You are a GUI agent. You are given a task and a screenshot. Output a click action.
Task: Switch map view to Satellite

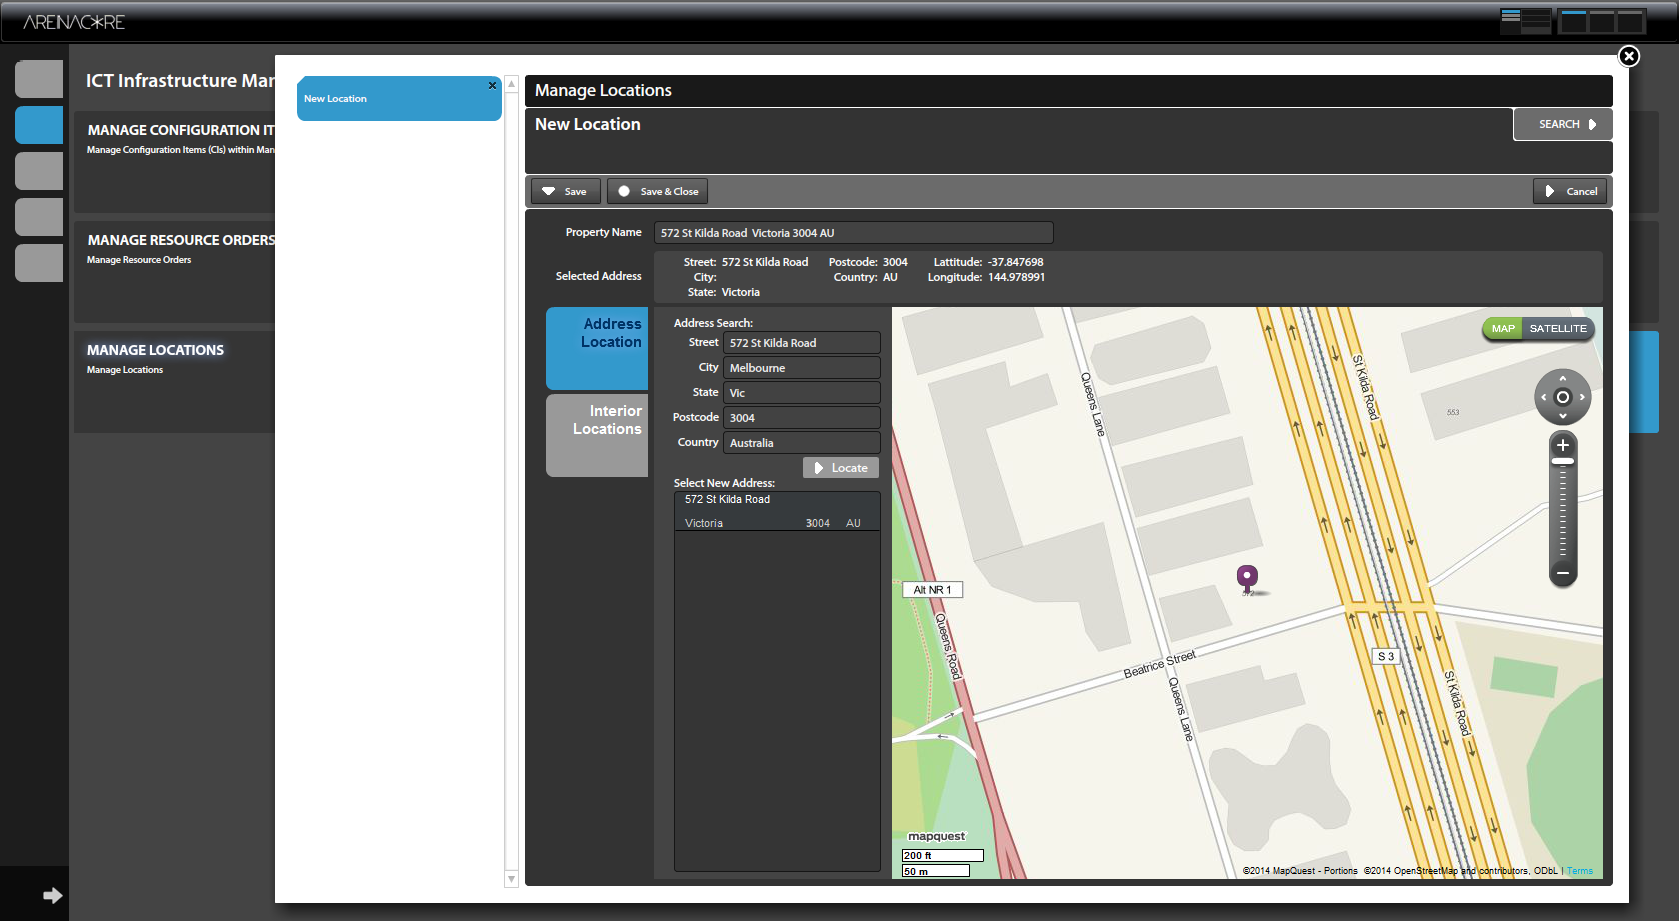click(x=1557, y=329)
